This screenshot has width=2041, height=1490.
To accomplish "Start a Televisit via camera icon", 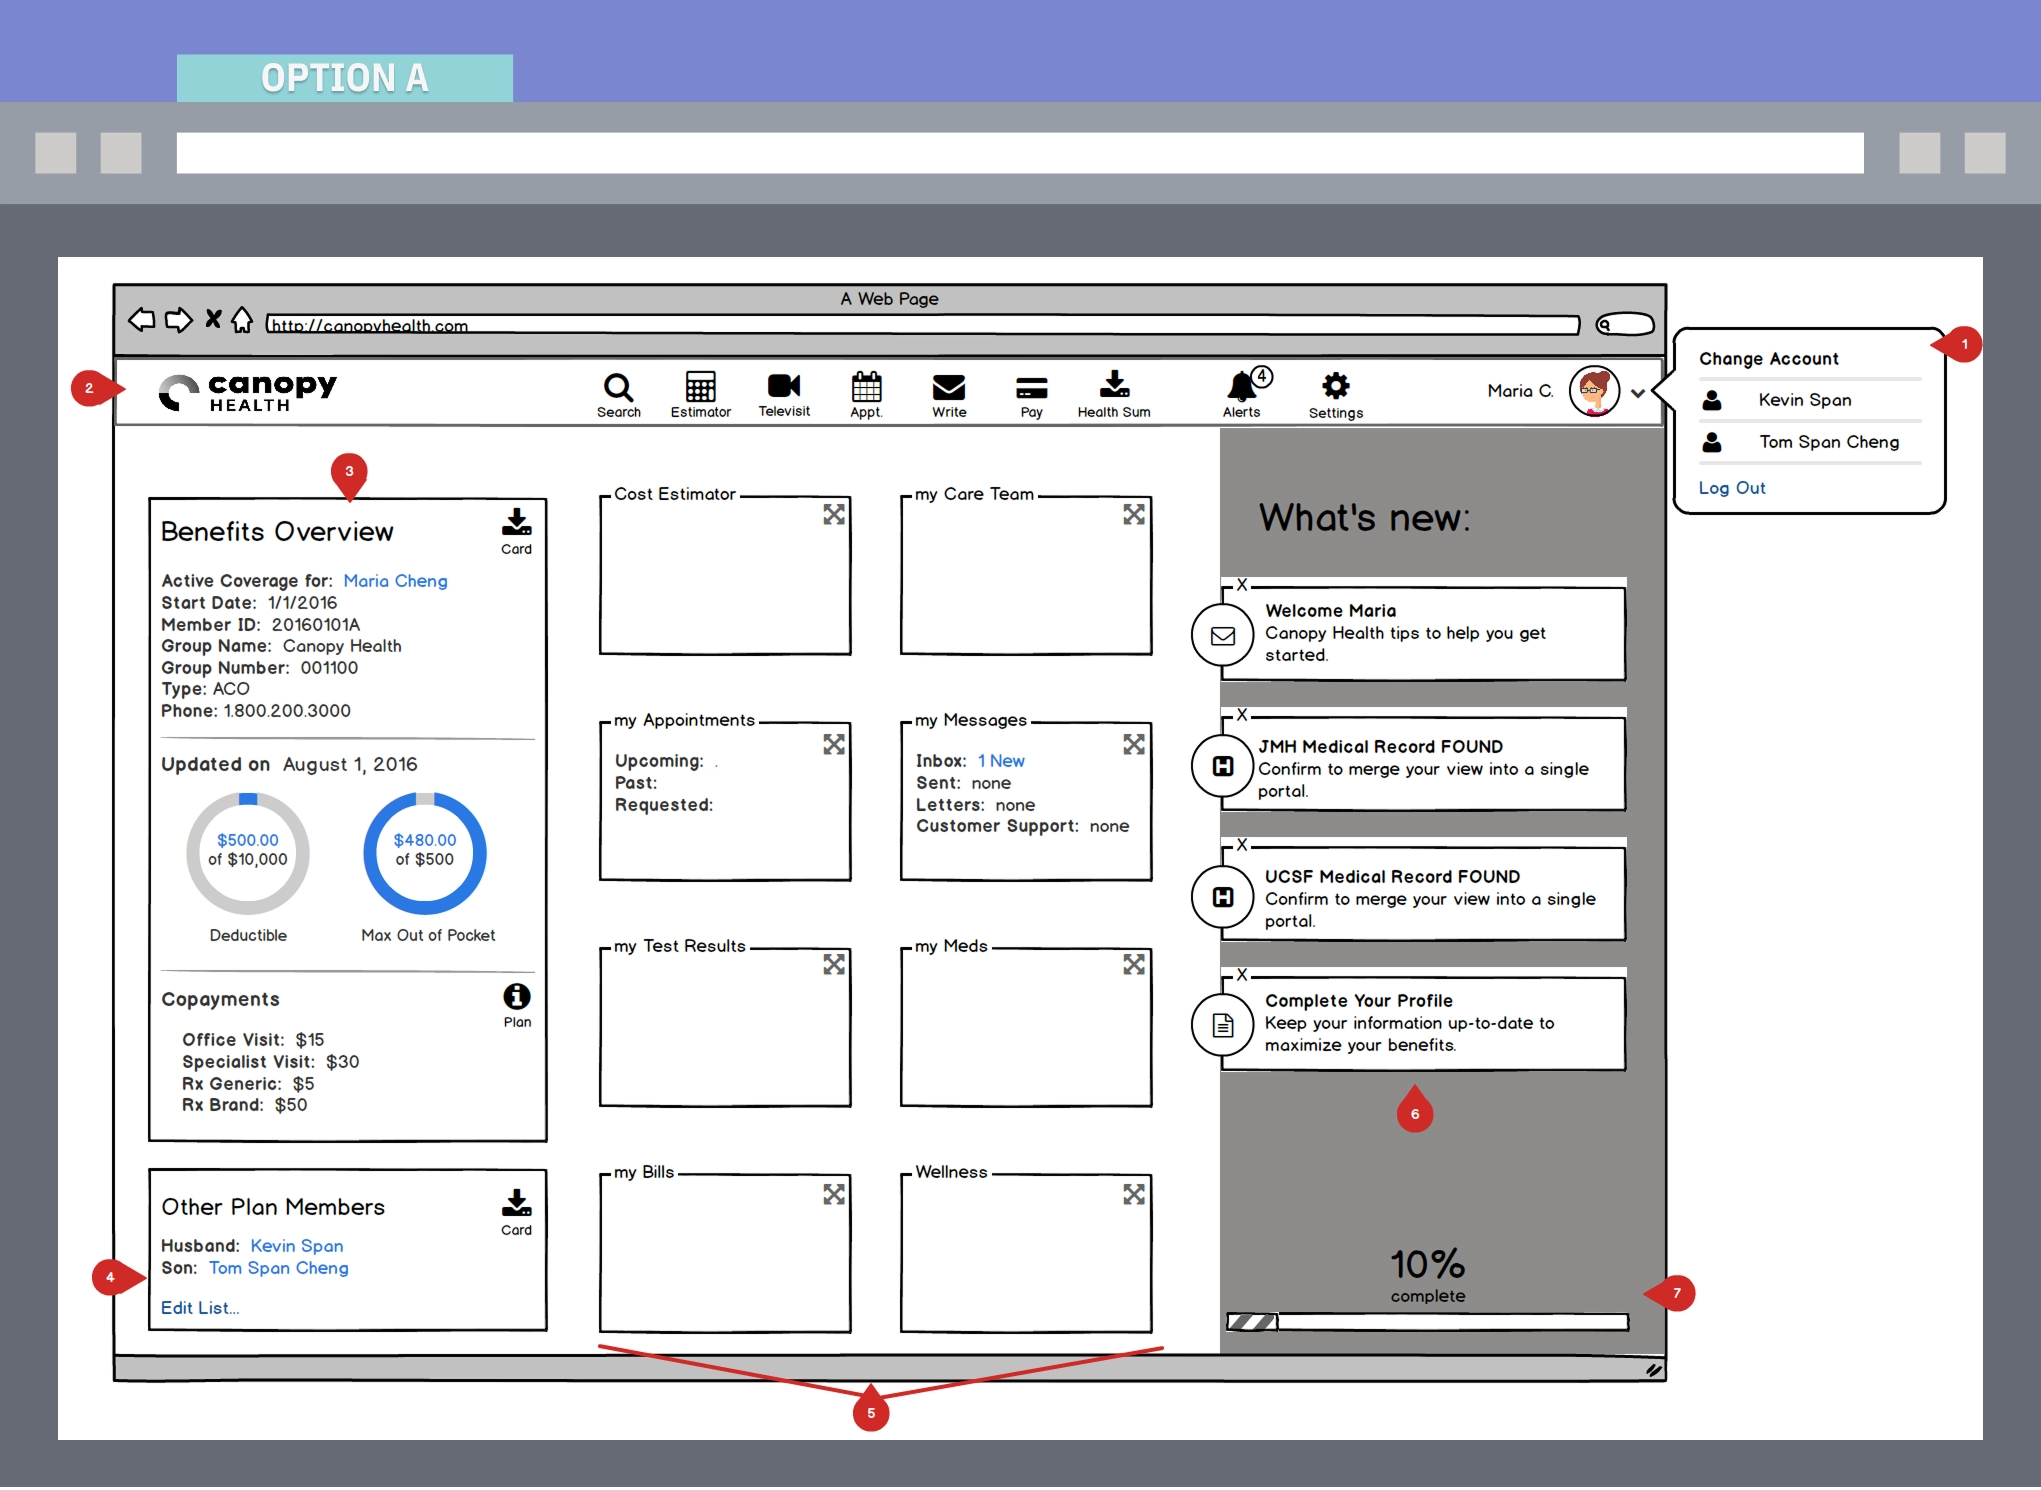I will point(784,395).
